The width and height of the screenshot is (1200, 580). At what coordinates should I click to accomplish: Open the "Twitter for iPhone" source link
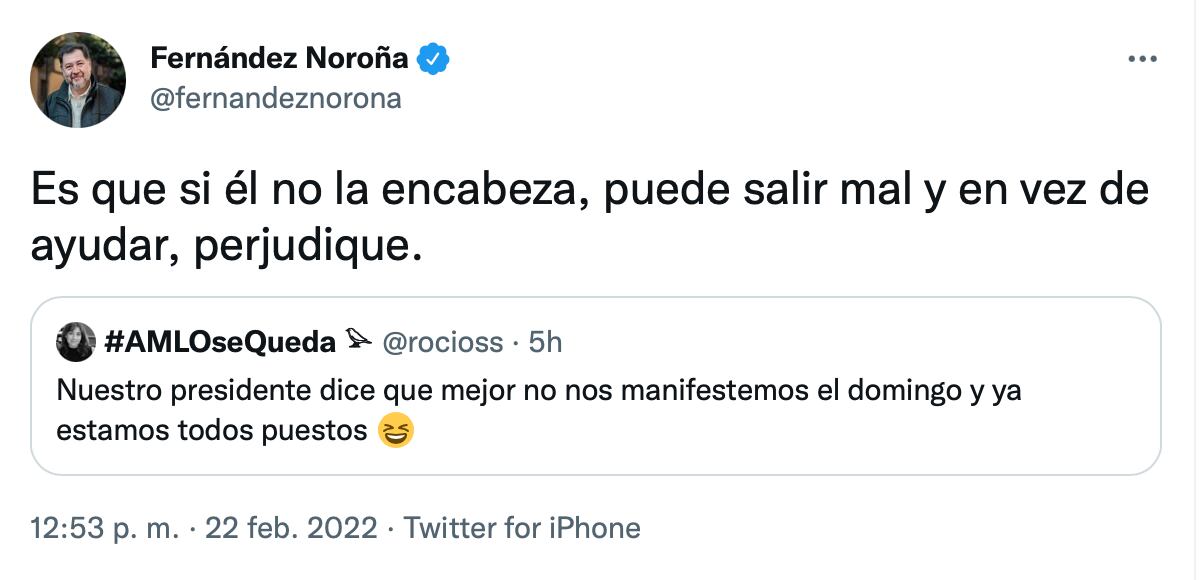(522, 527)
